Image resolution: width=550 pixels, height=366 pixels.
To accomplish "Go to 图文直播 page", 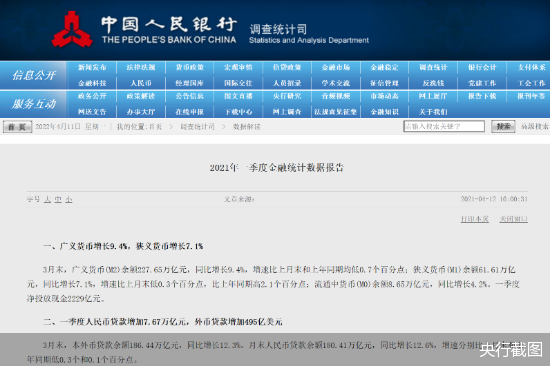I will pos(238,96).
